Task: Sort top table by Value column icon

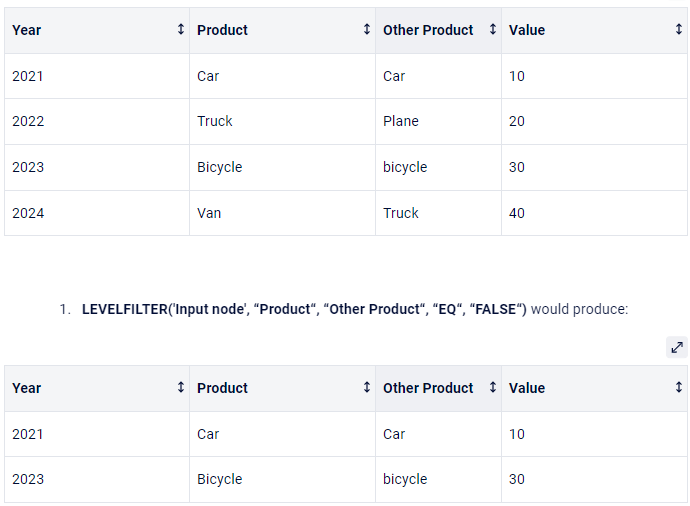Action: (679, 29)
